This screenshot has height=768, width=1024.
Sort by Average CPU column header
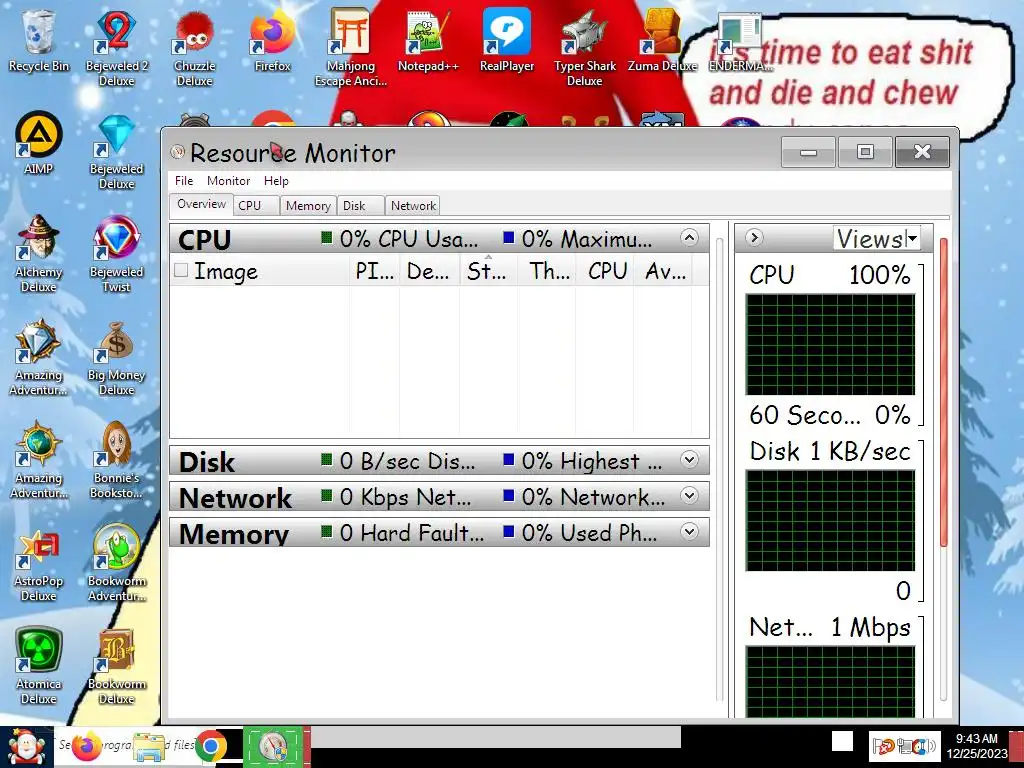coord(662,270)
